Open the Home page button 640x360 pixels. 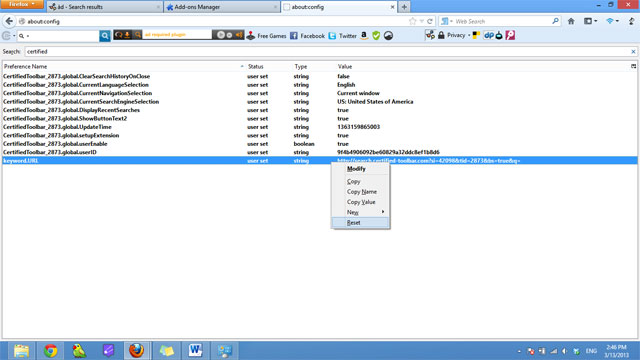coord(571,21)
